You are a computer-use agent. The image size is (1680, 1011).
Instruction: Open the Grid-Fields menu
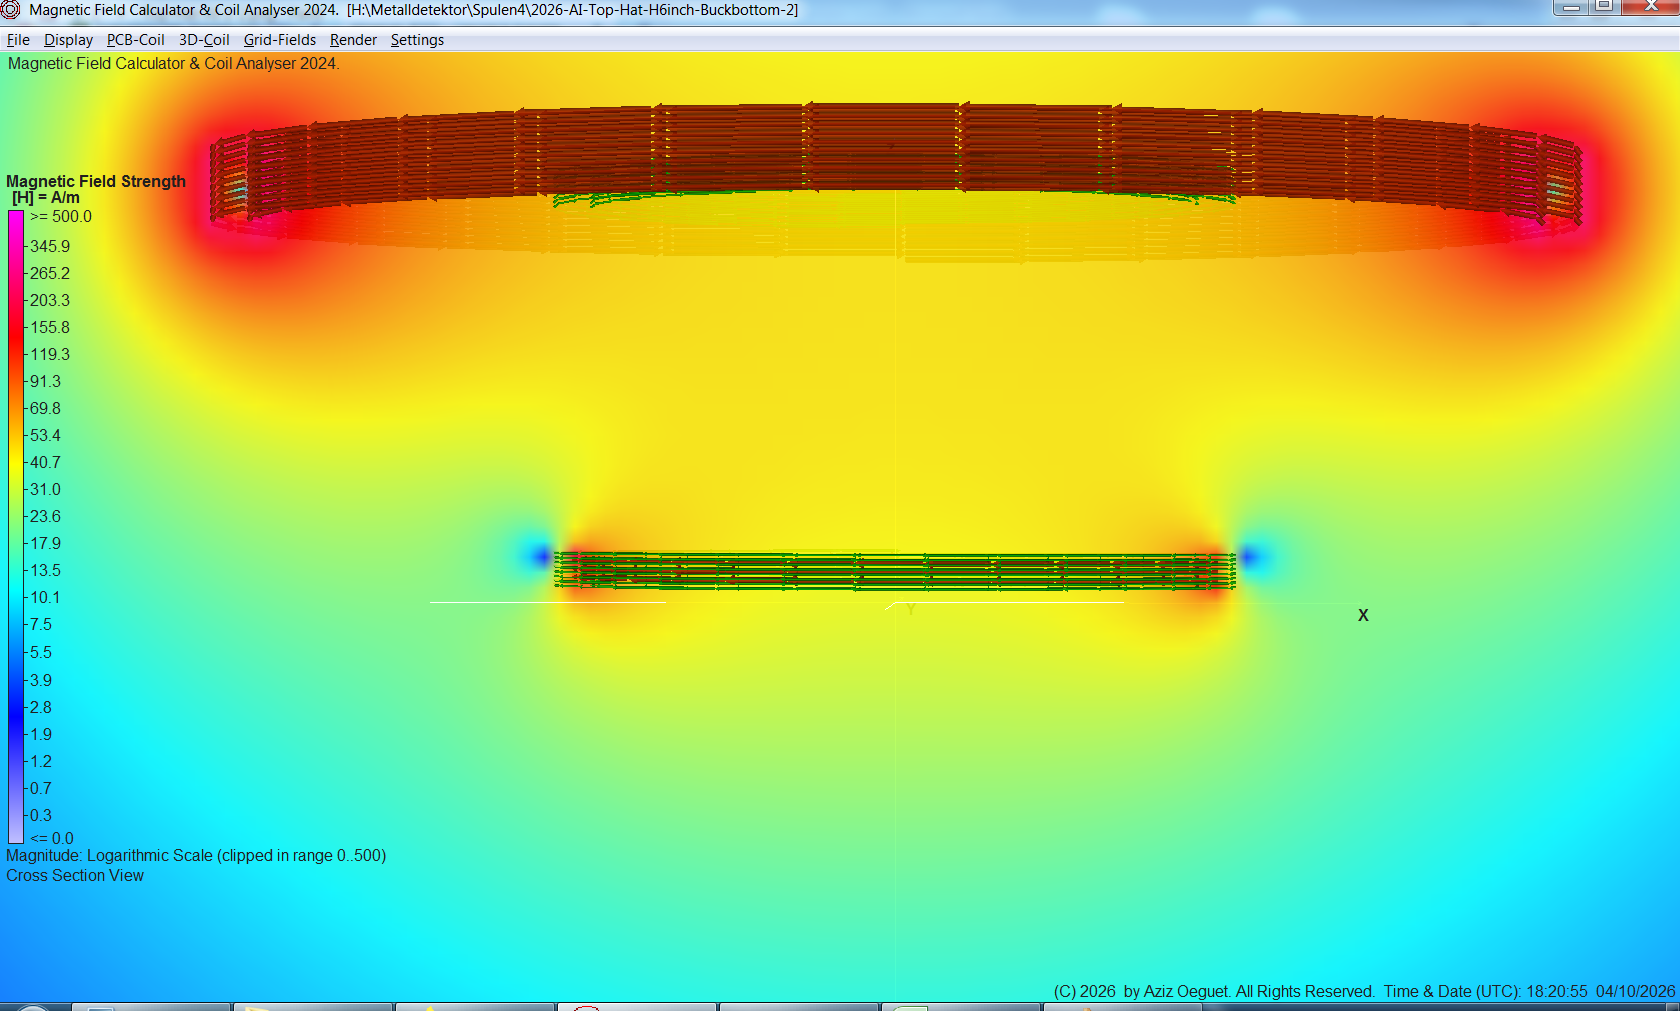[x=279, y=40]
